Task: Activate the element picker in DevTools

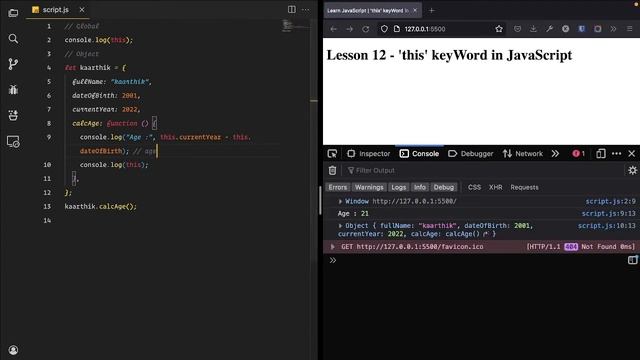Action: pyautogui.click(x=332, y=153)
